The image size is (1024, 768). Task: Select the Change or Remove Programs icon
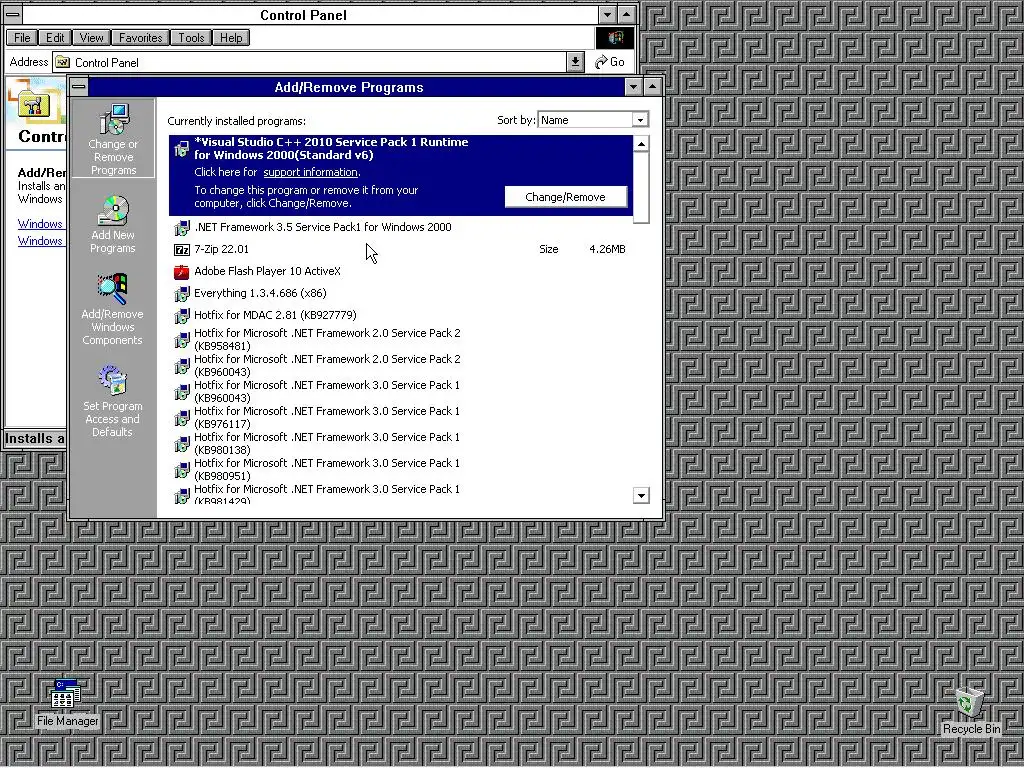[x=113, y=120]
